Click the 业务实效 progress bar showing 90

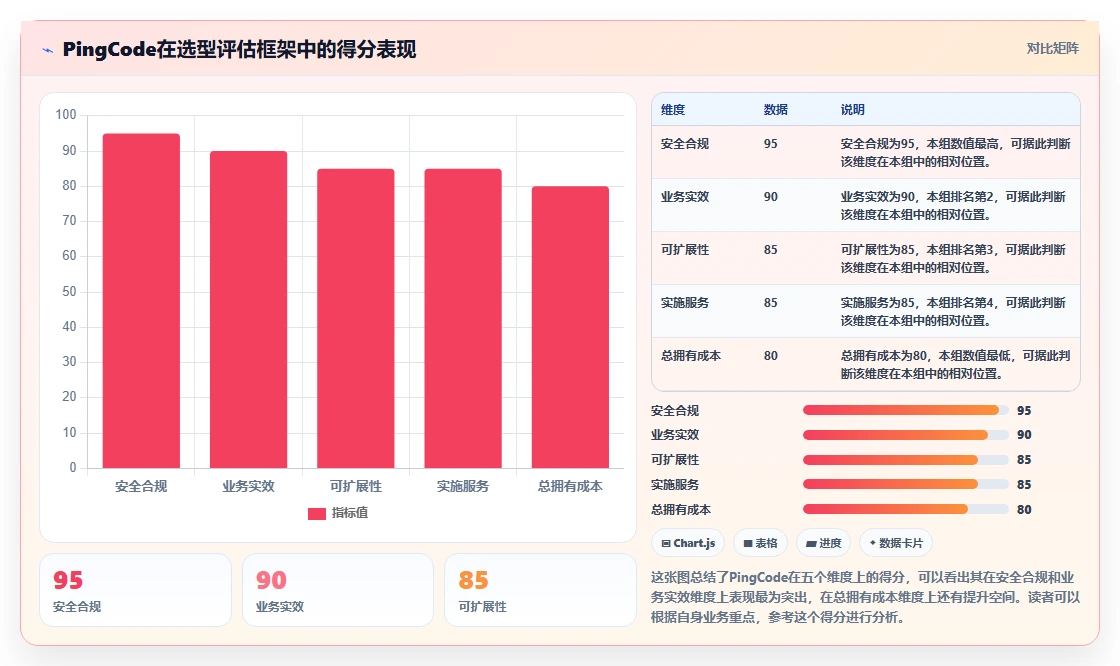point(906,434)
